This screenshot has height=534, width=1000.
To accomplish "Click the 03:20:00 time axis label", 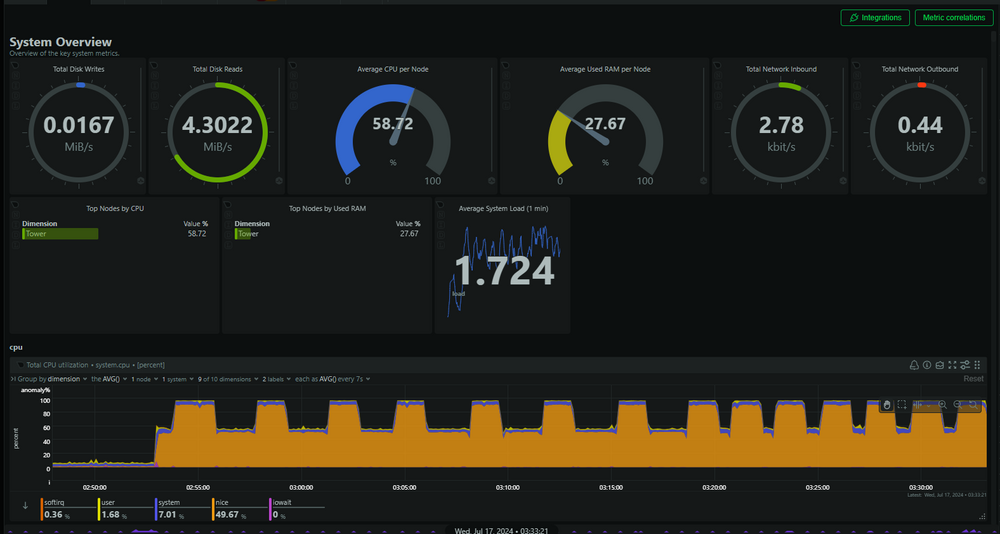I will coord(714,487).
